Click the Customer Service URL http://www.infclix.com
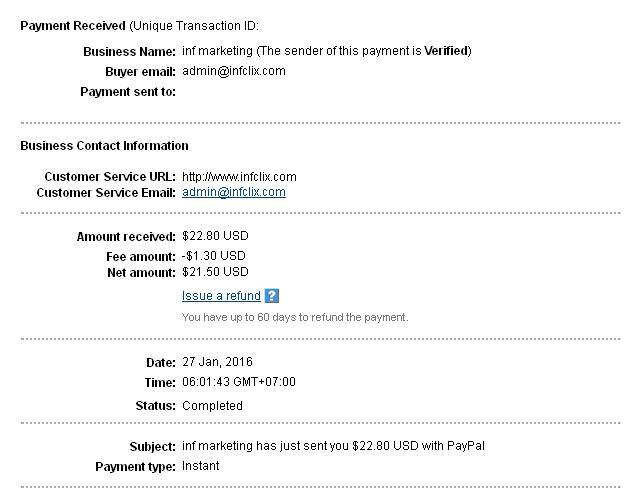This screenshot has width=640, height=494. click(239, 177)
